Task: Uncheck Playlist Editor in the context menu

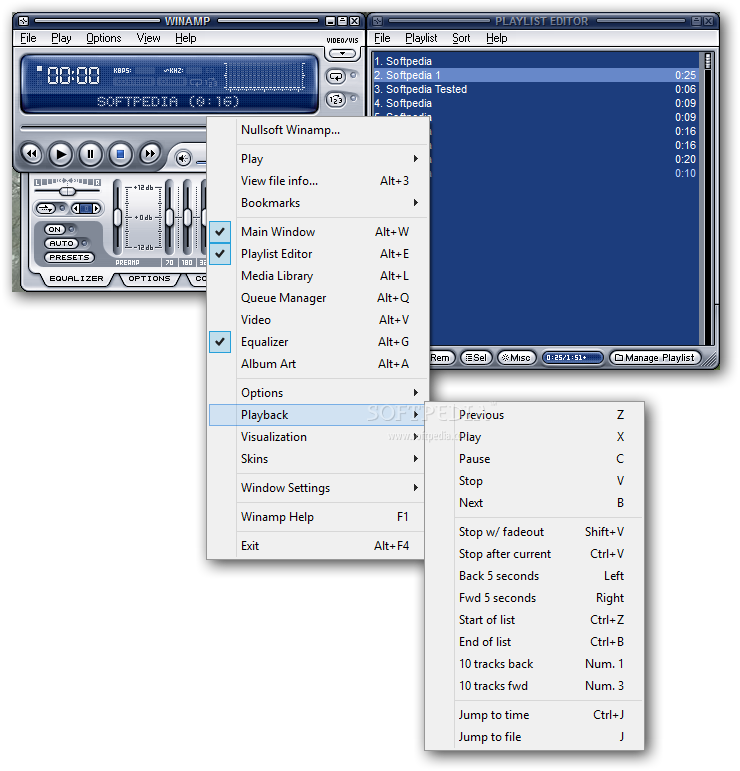Action: [317, 254]
